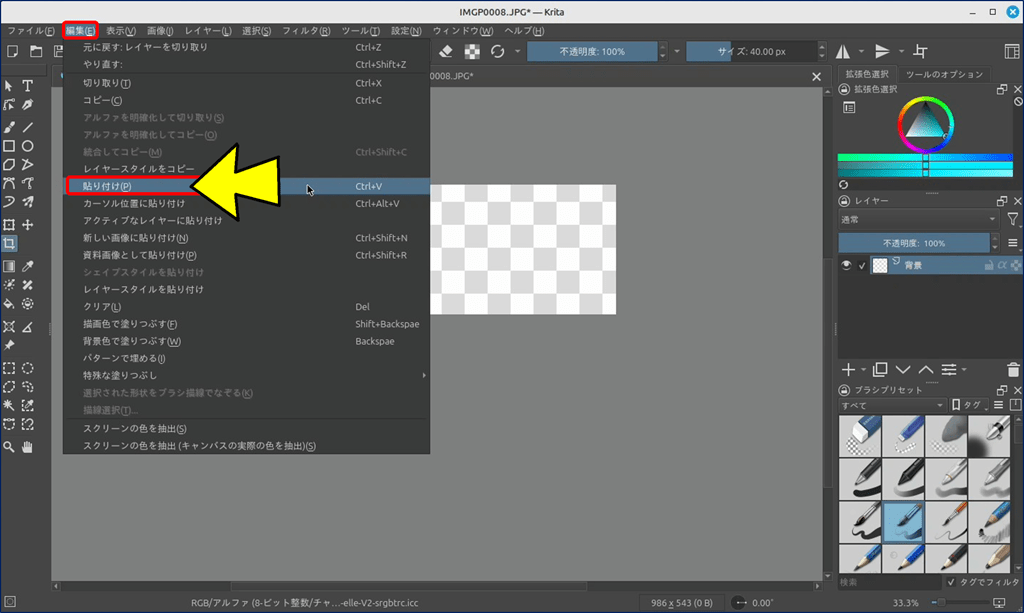1024x613 pixels.
Task: Pick the Zoom magnifier tool
Action: coord(9,446)
